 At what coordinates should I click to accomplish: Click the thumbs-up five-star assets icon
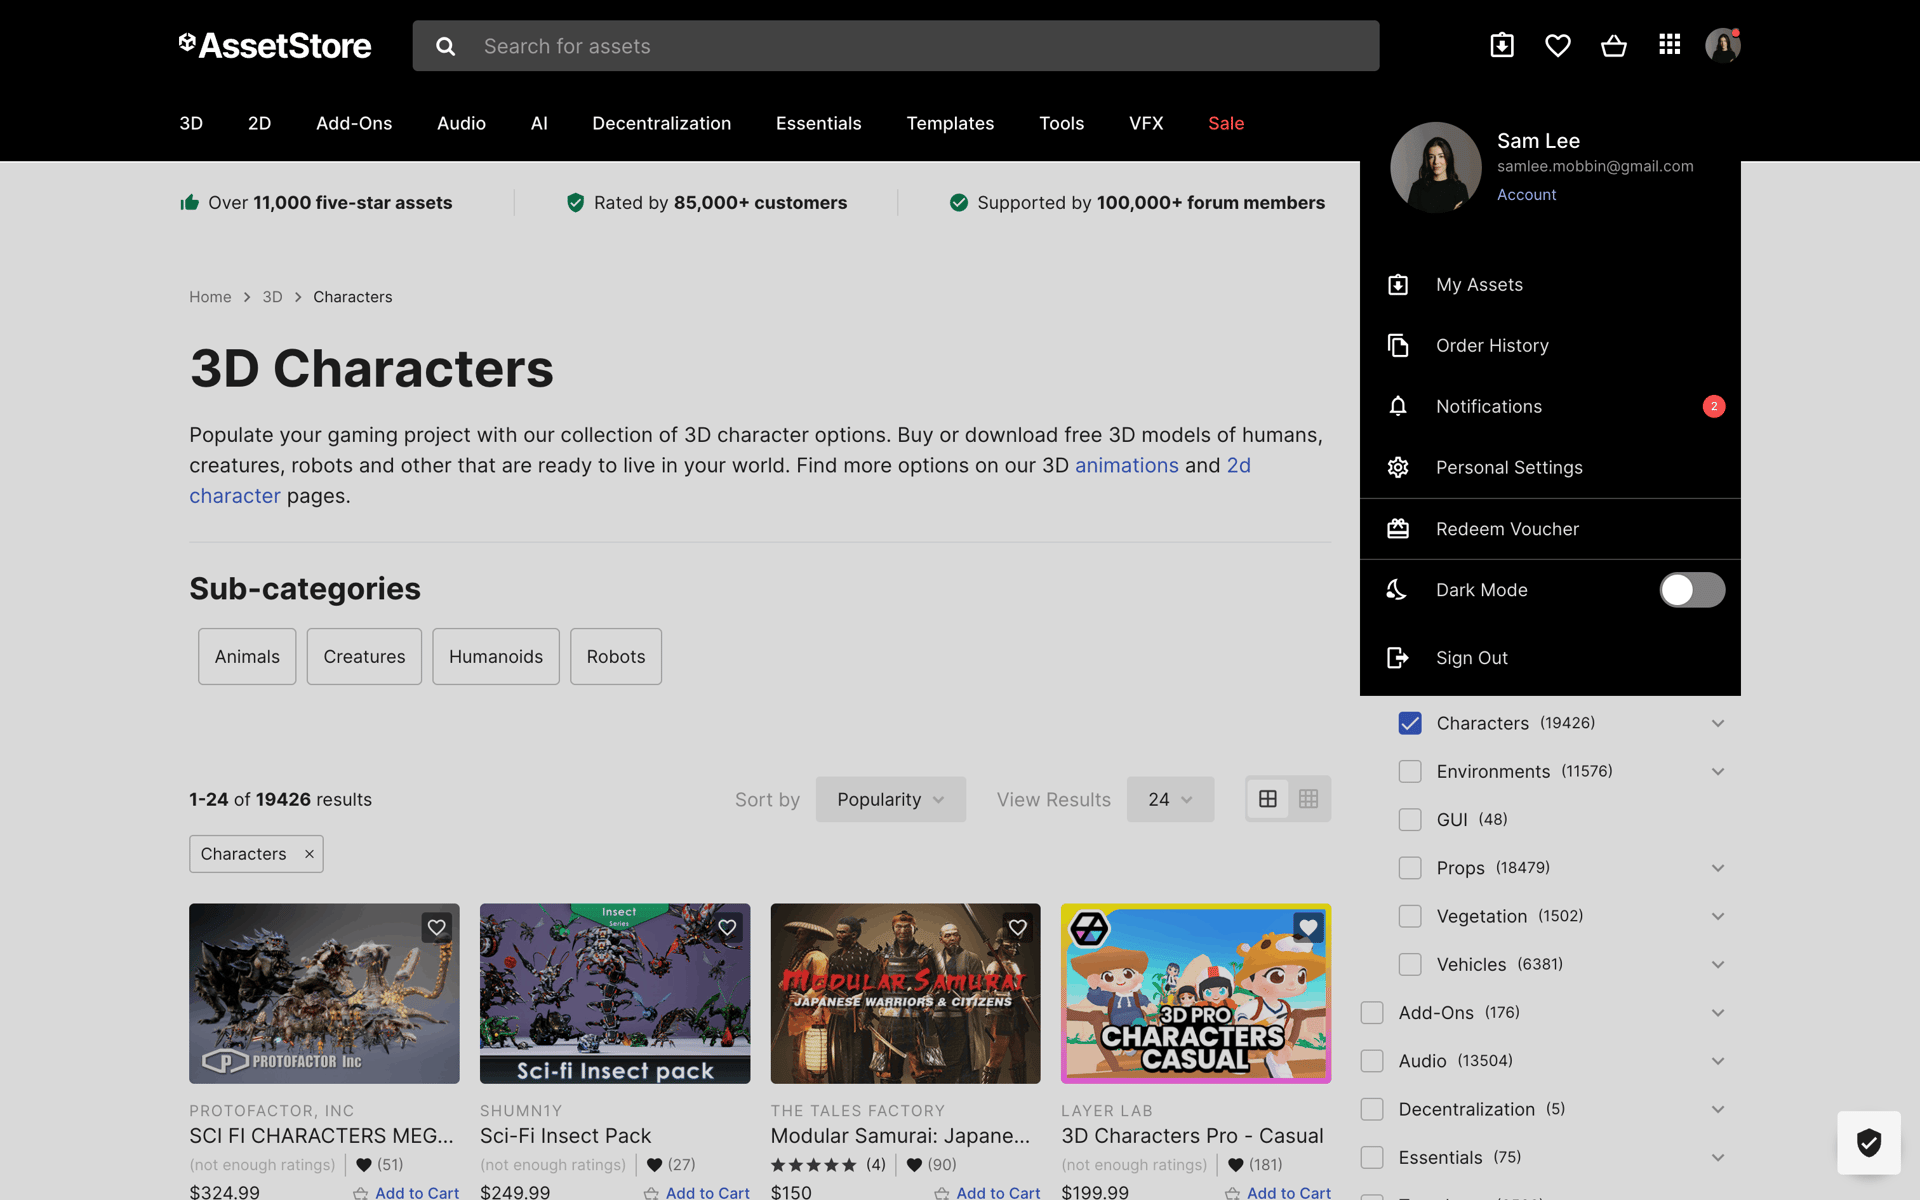click(x=190, y=203)
